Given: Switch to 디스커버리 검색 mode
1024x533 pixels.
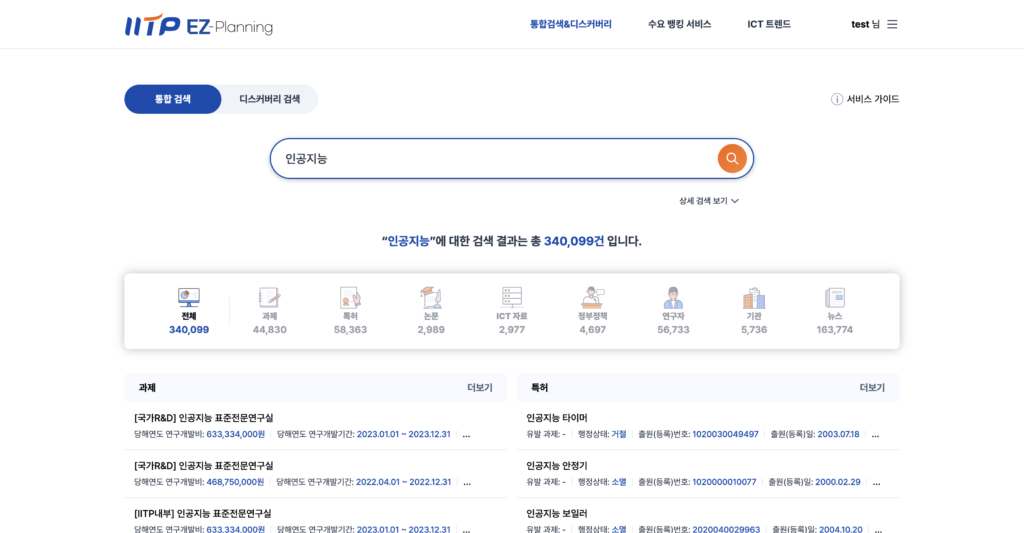Looking at the screenshot, I should click(269, 99).
